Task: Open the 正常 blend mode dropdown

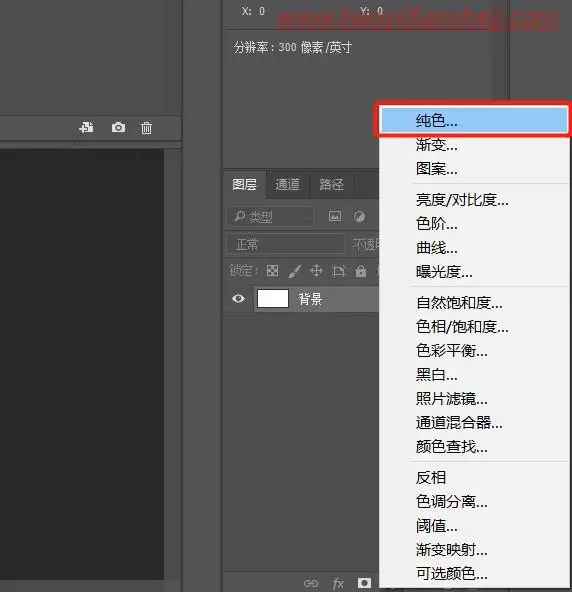Action: click(x=286, y=244)
